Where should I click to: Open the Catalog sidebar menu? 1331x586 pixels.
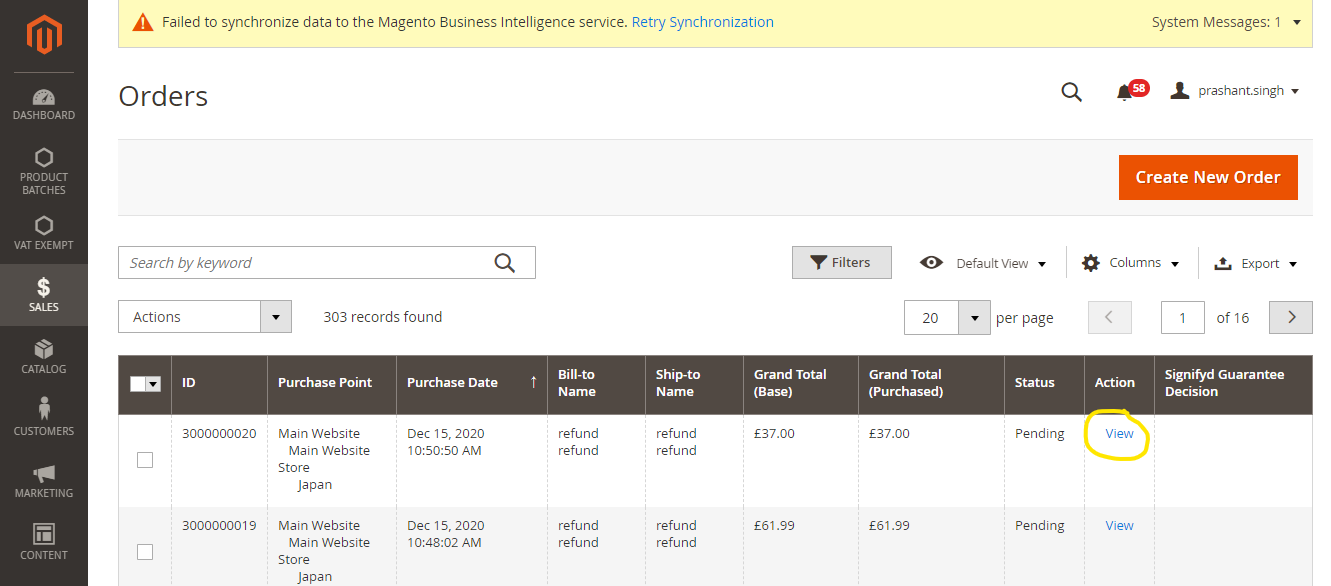click(44, 356)
